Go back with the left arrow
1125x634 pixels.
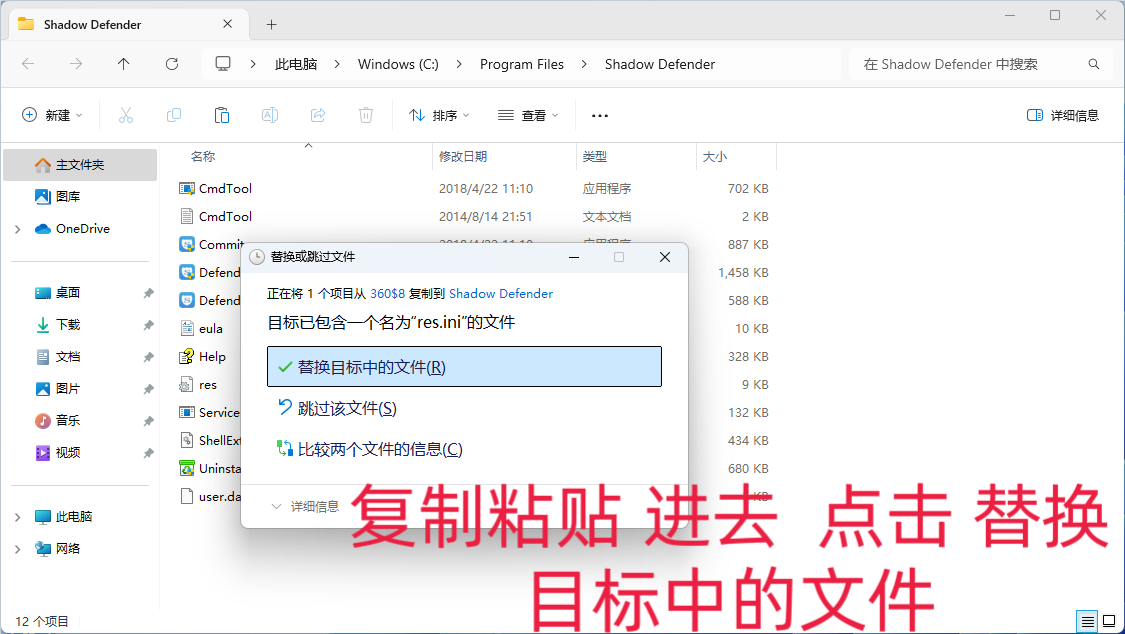coord(28,64)
